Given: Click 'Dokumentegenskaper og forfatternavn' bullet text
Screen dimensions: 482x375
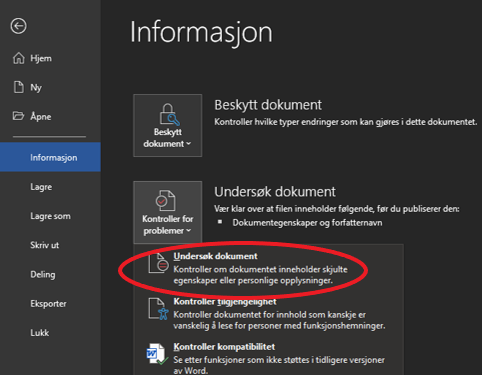Looking at the screenshot, I should tap(307, 223).
